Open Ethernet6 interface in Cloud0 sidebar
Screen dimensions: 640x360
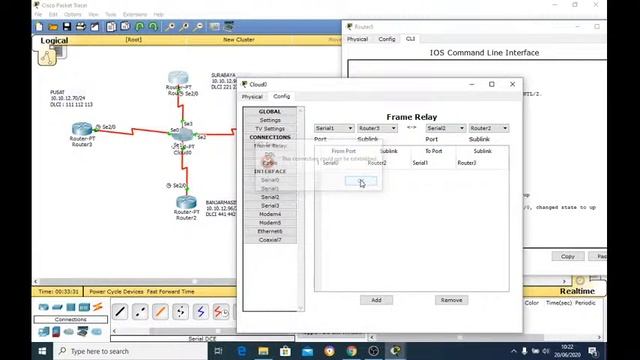pos(270,231)
